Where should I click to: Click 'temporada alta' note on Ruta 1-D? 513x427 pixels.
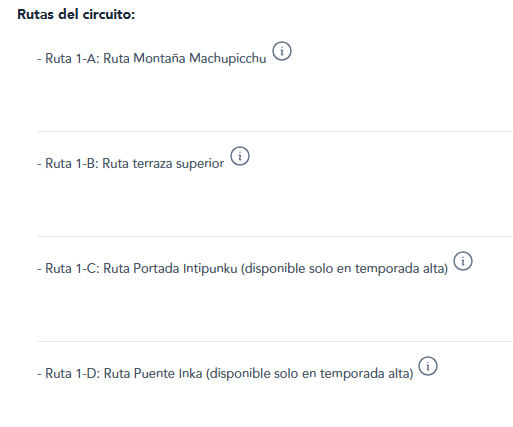[367, 373]
